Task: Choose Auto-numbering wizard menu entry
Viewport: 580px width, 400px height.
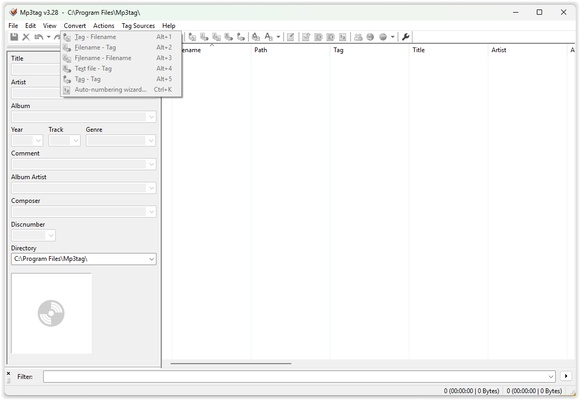Action: 121,90
